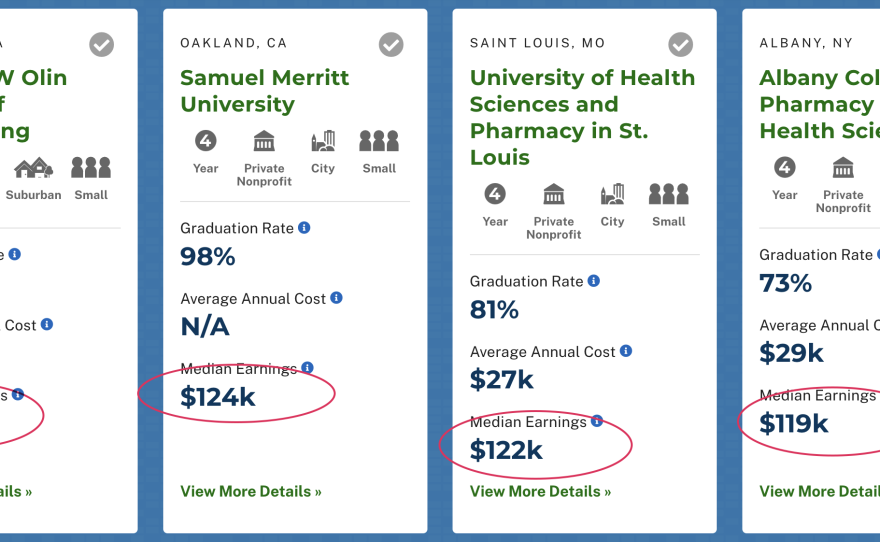This screenshot has width=880, height=542.
Task: Click Average Annual Cost info icon on Samuel Merritt card
Action: (x=336, y=298)
